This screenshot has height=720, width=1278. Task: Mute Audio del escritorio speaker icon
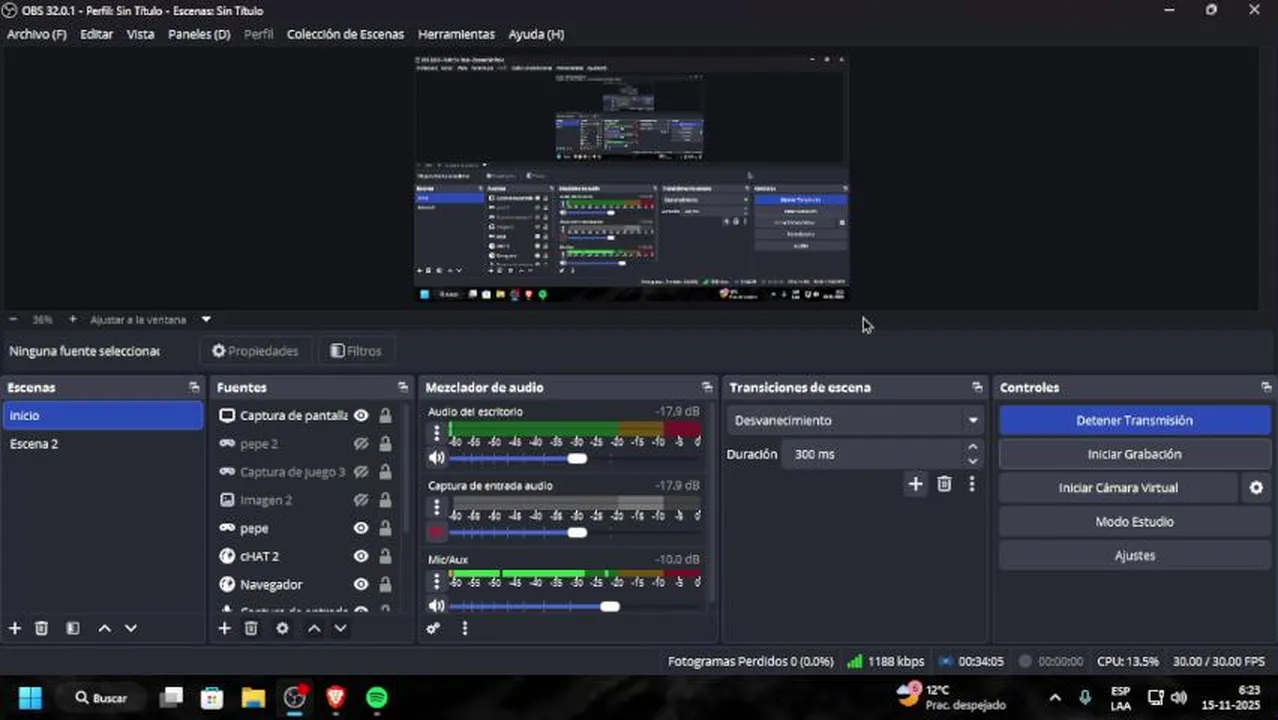coord(436,458)
